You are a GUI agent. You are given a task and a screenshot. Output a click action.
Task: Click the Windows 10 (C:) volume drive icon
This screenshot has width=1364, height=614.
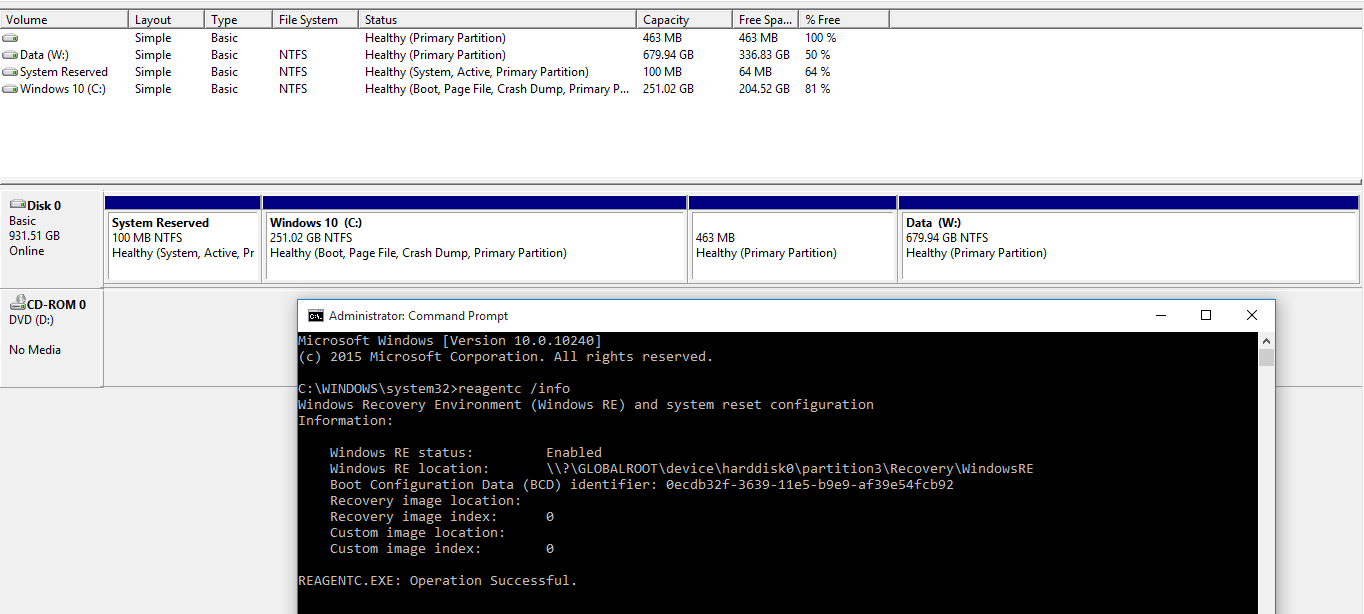tap(10, 89)
